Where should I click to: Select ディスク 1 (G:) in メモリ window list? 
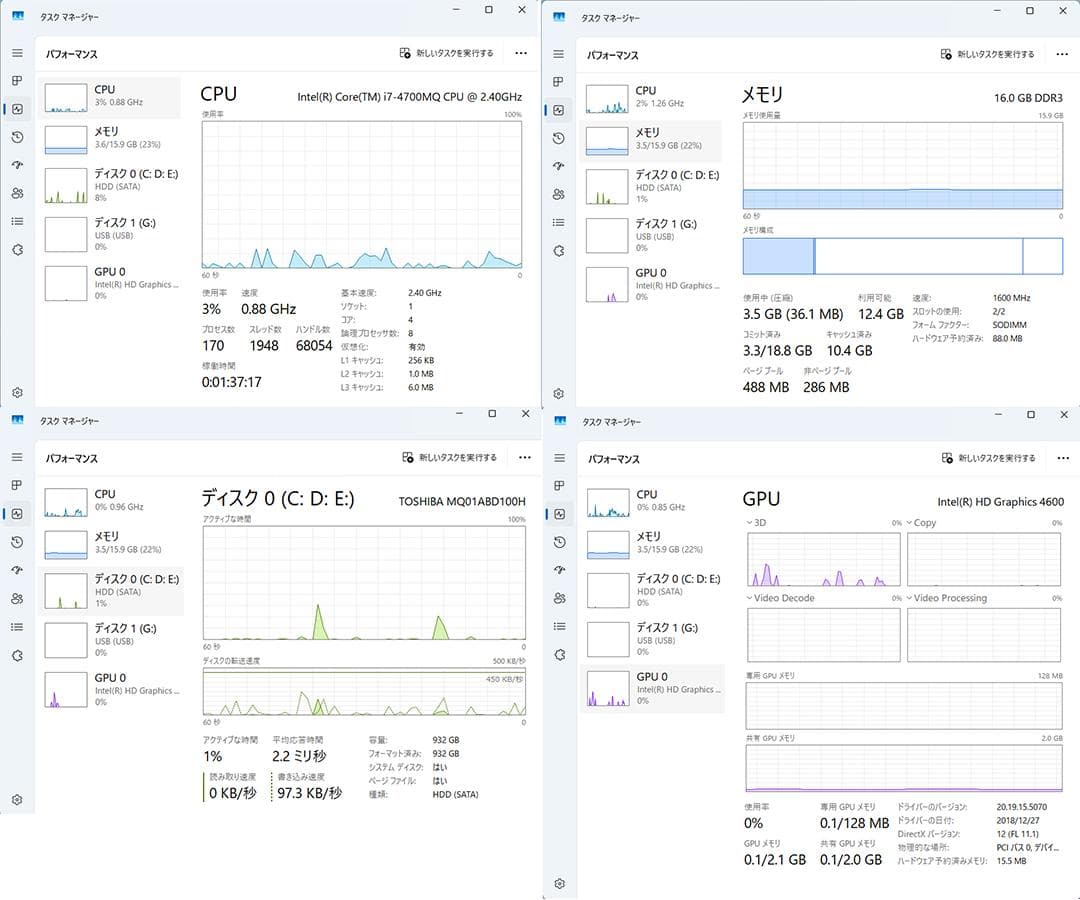(651, 236)
